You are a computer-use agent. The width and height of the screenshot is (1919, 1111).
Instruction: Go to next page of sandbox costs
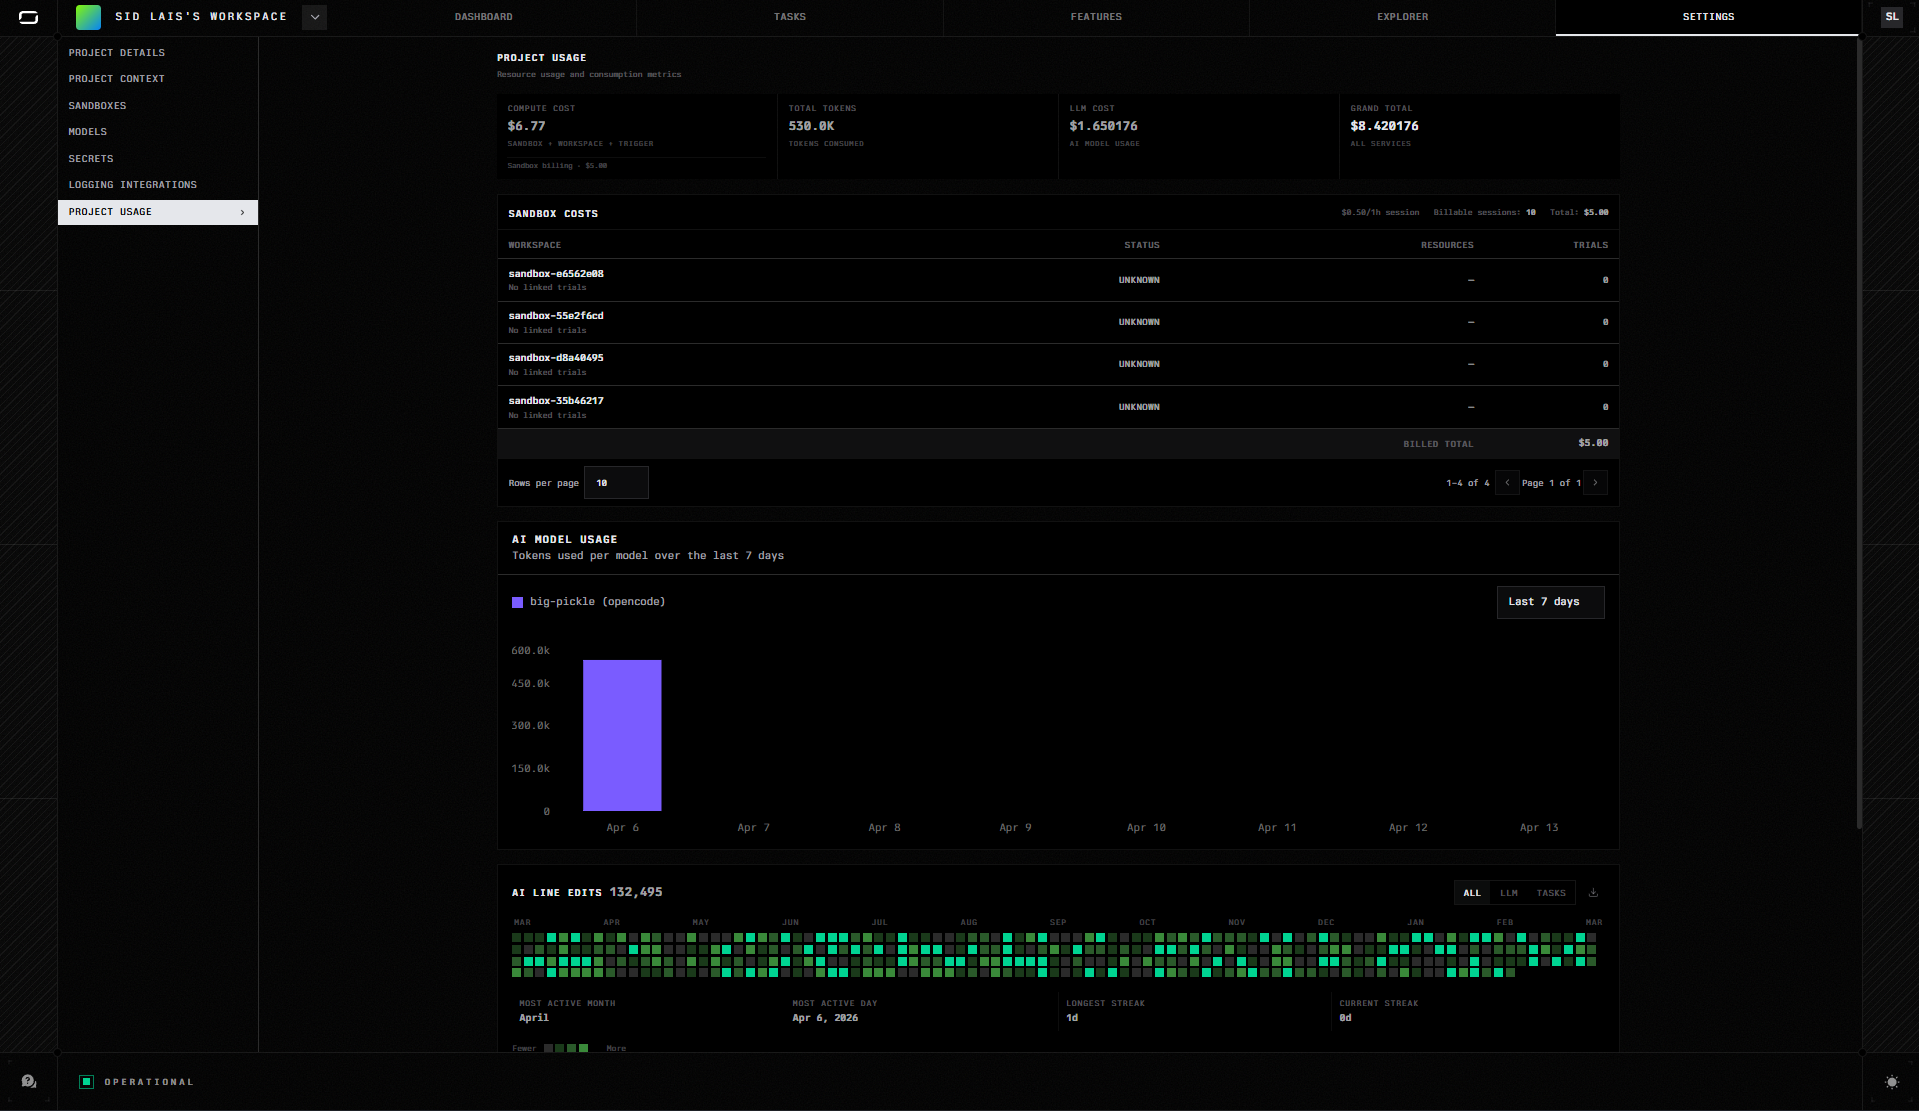click(x=1595, y=483)
